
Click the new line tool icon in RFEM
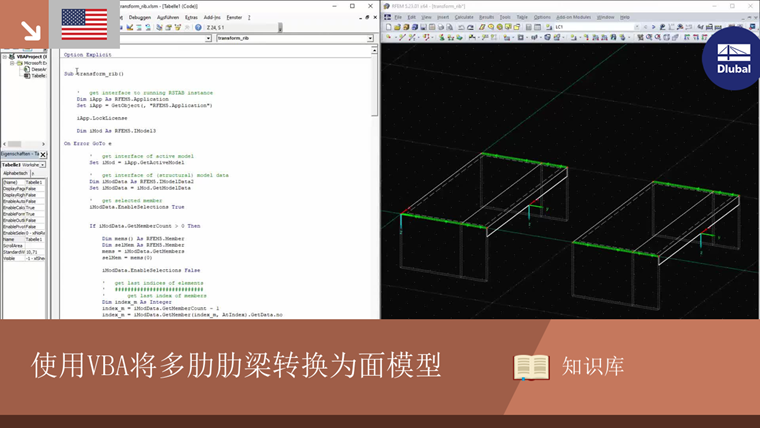coord(402,37)
